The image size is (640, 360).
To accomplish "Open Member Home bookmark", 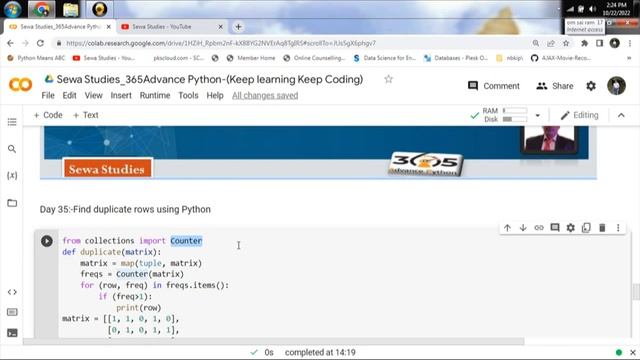I will (x=251, y=58).
